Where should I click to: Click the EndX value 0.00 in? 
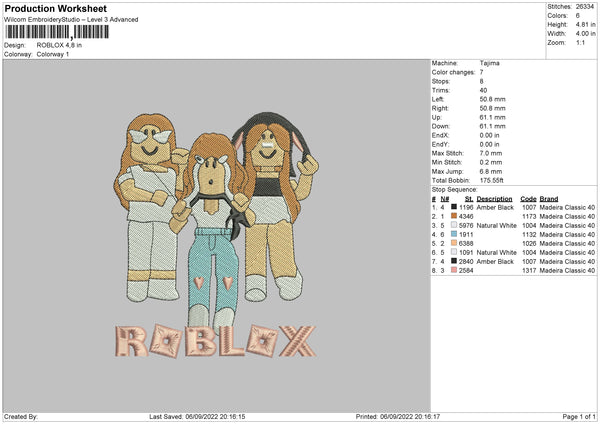[x=489, y=135]
